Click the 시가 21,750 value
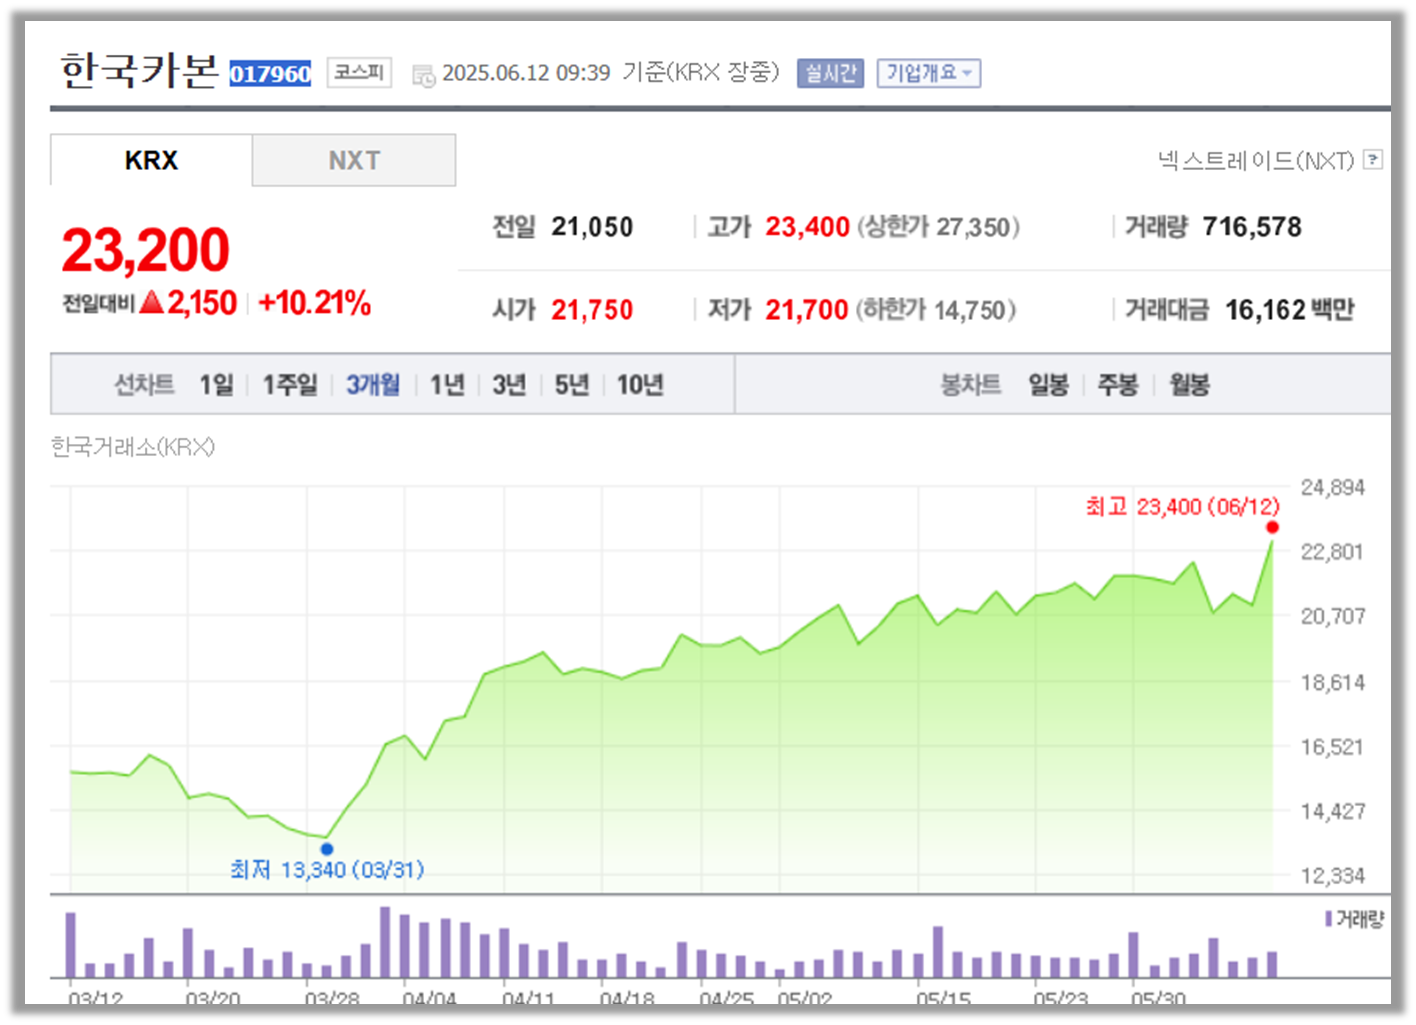The image size is (1416, 1025). pyautogui.click(x=592, y=310)
